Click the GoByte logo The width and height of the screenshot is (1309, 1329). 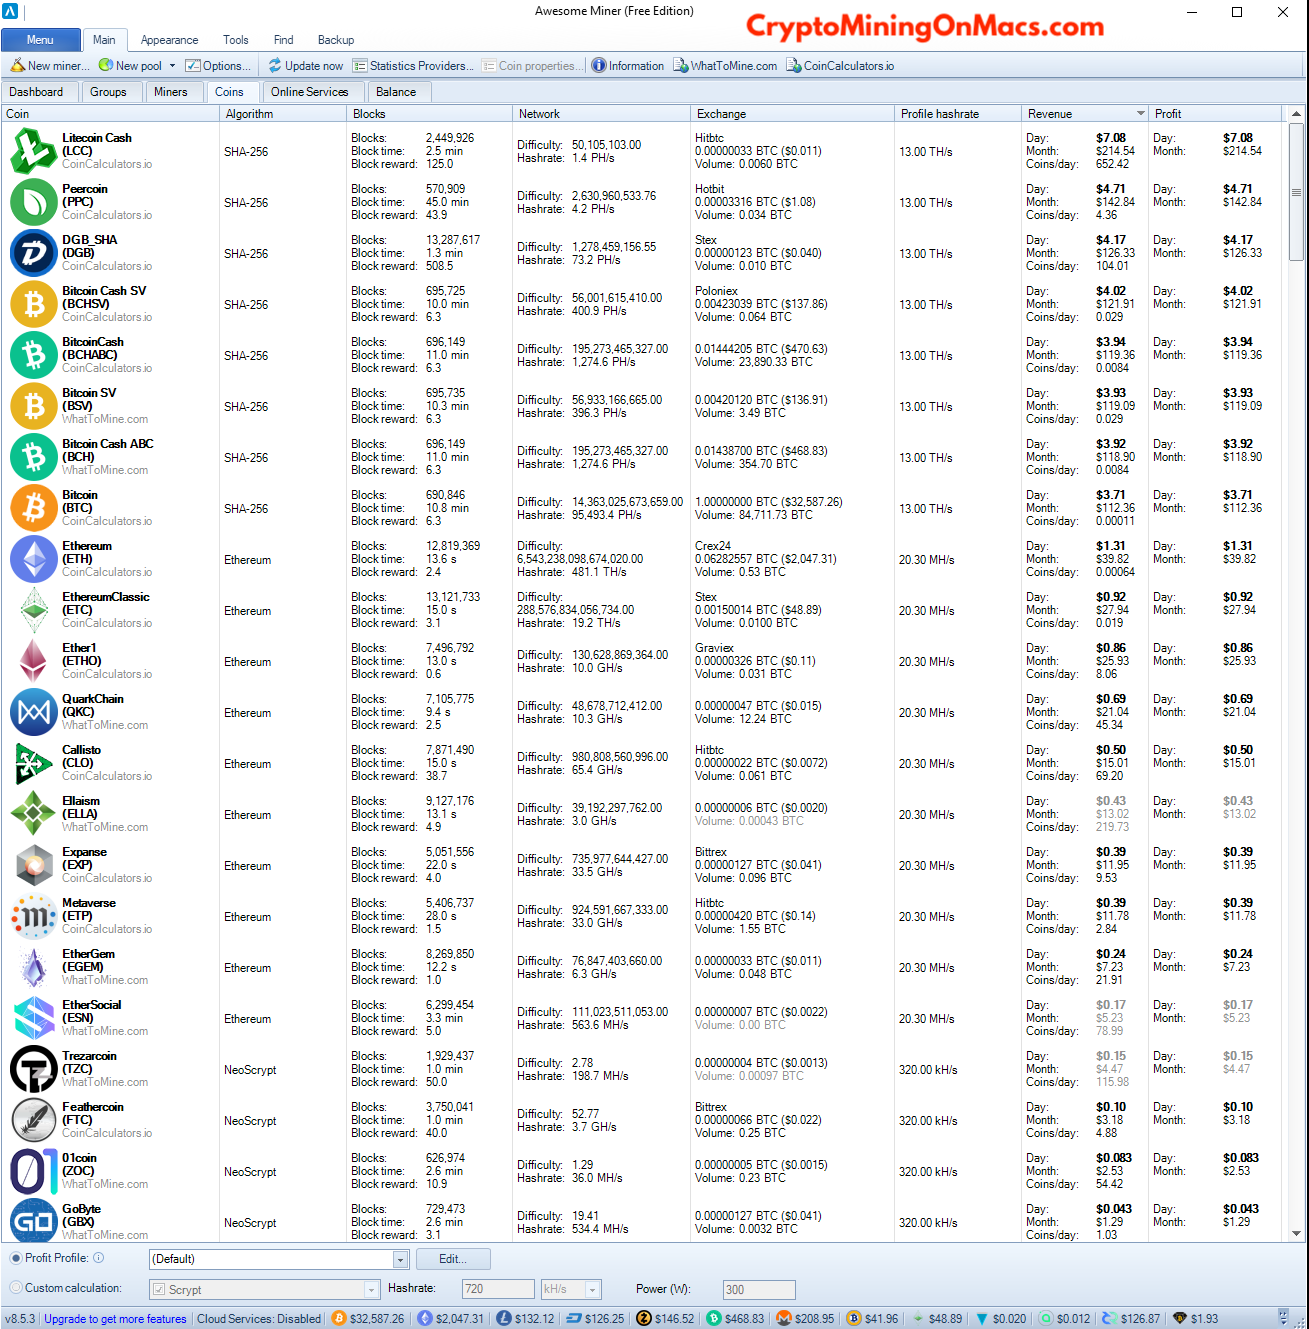tap(34, 1222)
